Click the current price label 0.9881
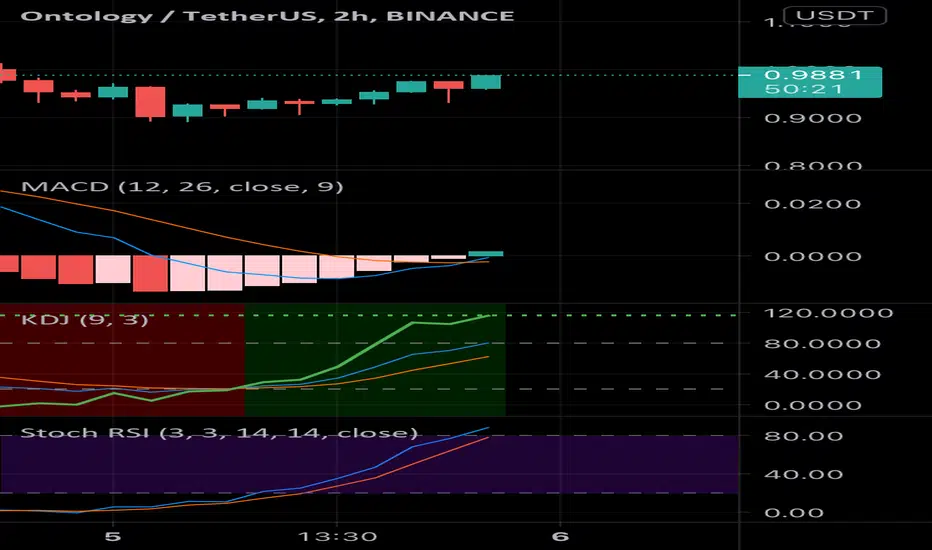 pyautogui.click(x=813, y=75)
